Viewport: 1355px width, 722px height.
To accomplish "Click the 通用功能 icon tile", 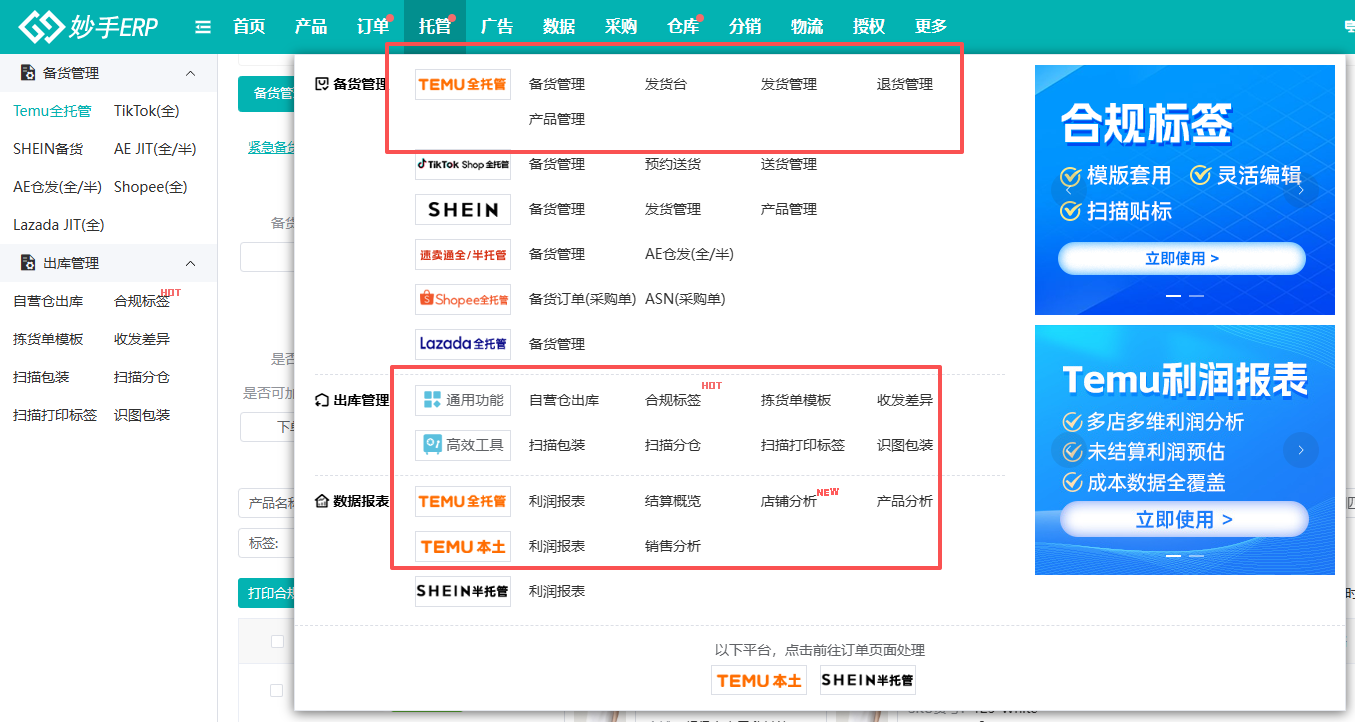I will point(462,400).
